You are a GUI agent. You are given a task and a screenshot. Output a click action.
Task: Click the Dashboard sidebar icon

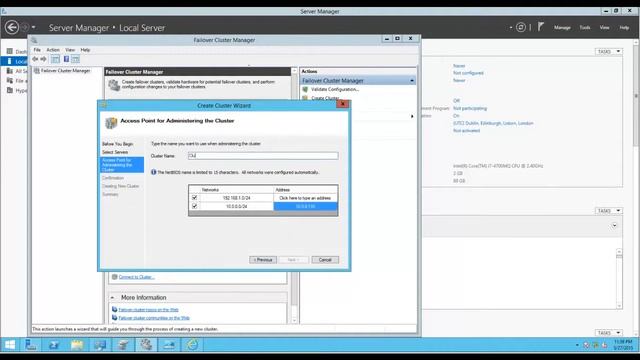[10, 51]
